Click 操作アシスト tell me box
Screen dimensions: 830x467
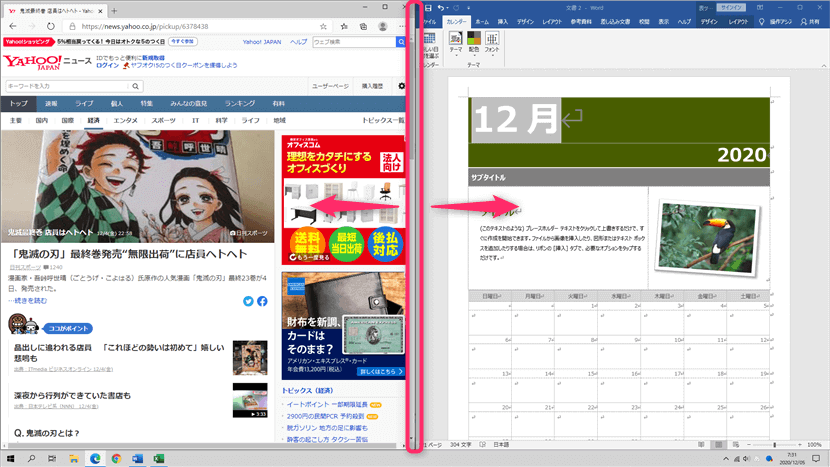(x=776, y=22)
